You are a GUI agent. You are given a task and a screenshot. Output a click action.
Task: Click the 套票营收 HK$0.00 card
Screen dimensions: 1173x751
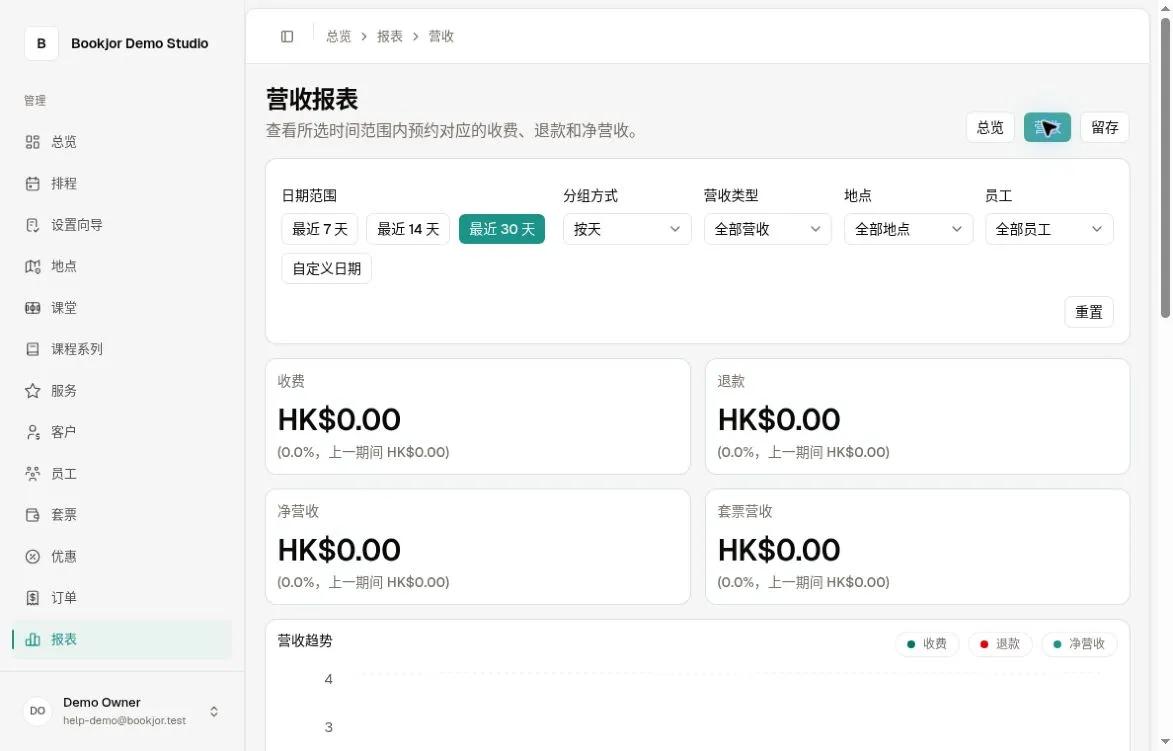point(917,547)
